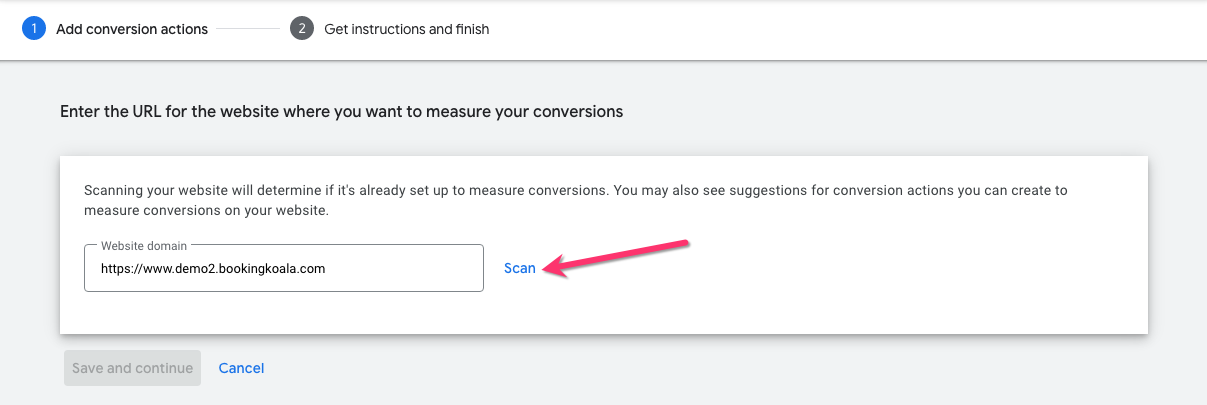
Task: Click the step 2 number circle
Action: pyautogui.click(x=302, y=29)
